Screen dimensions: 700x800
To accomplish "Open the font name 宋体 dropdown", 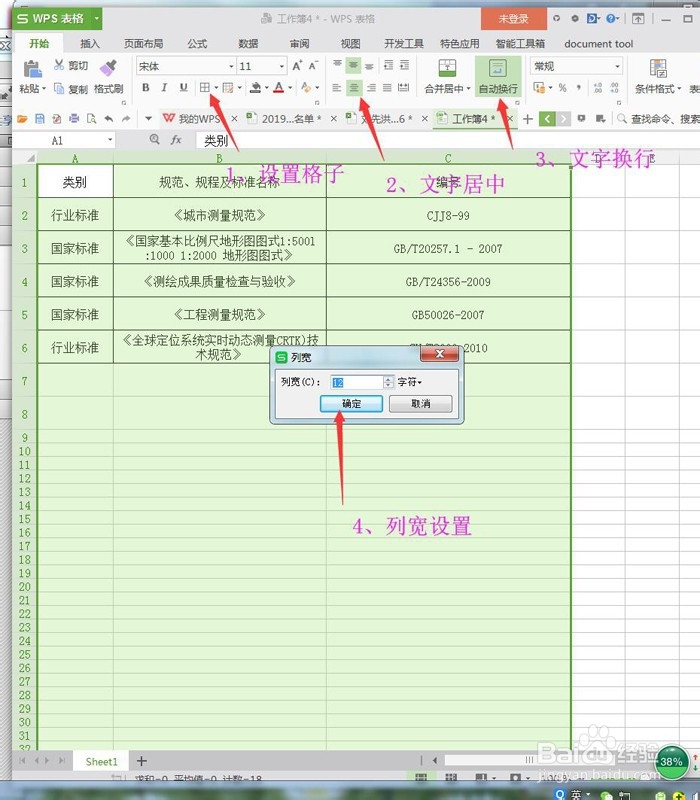I will (x=231, y=66).
